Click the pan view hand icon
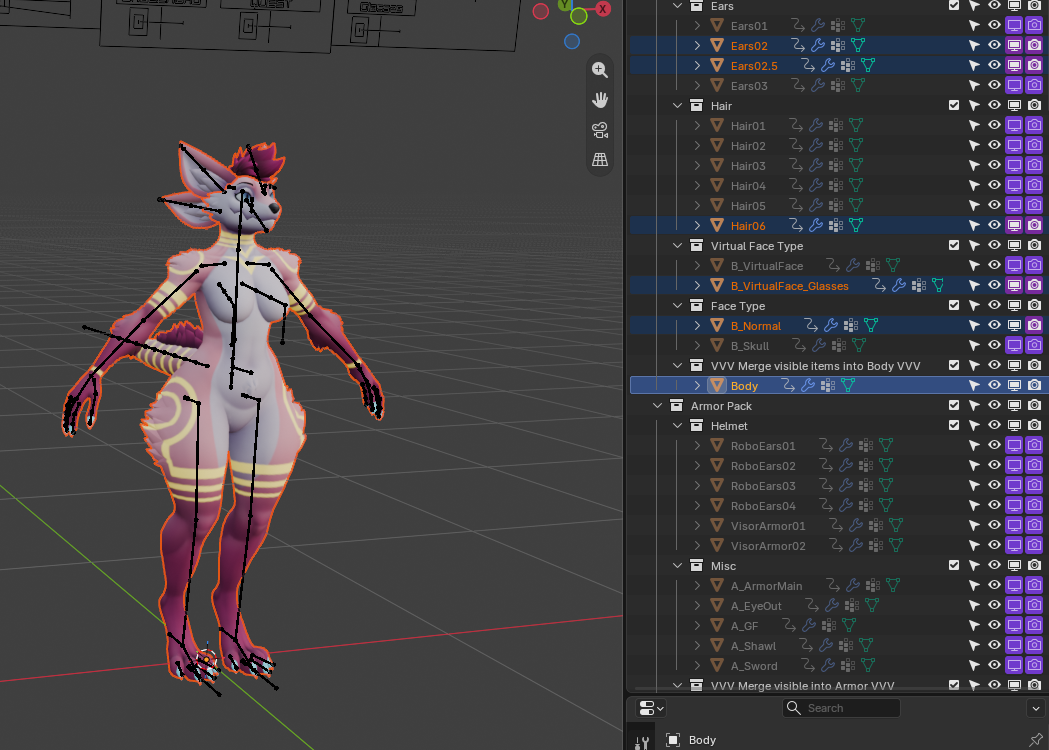Screen dimensions: 1049x750 point(599,100)
